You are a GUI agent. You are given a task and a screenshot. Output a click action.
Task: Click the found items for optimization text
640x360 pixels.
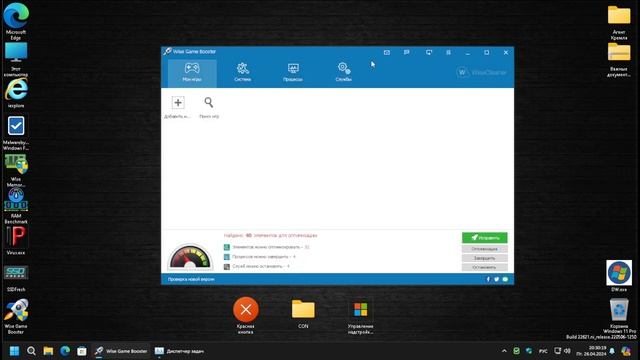270,236
